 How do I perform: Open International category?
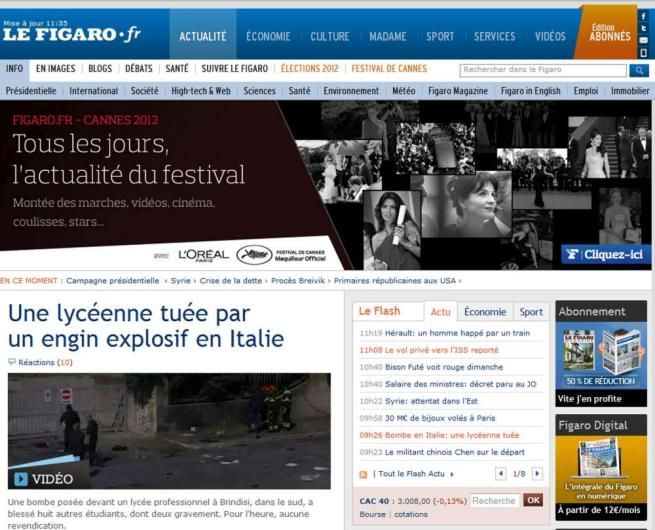pyautogui.click(x=94, y=91)
